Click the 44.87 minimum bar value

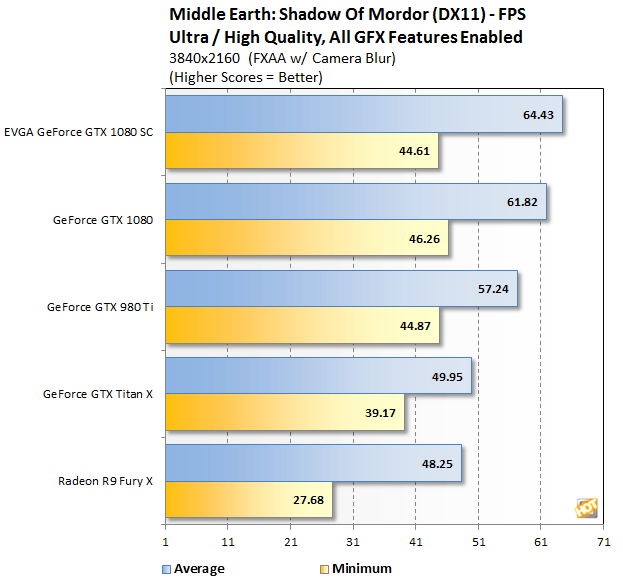[x=415, y=326]
